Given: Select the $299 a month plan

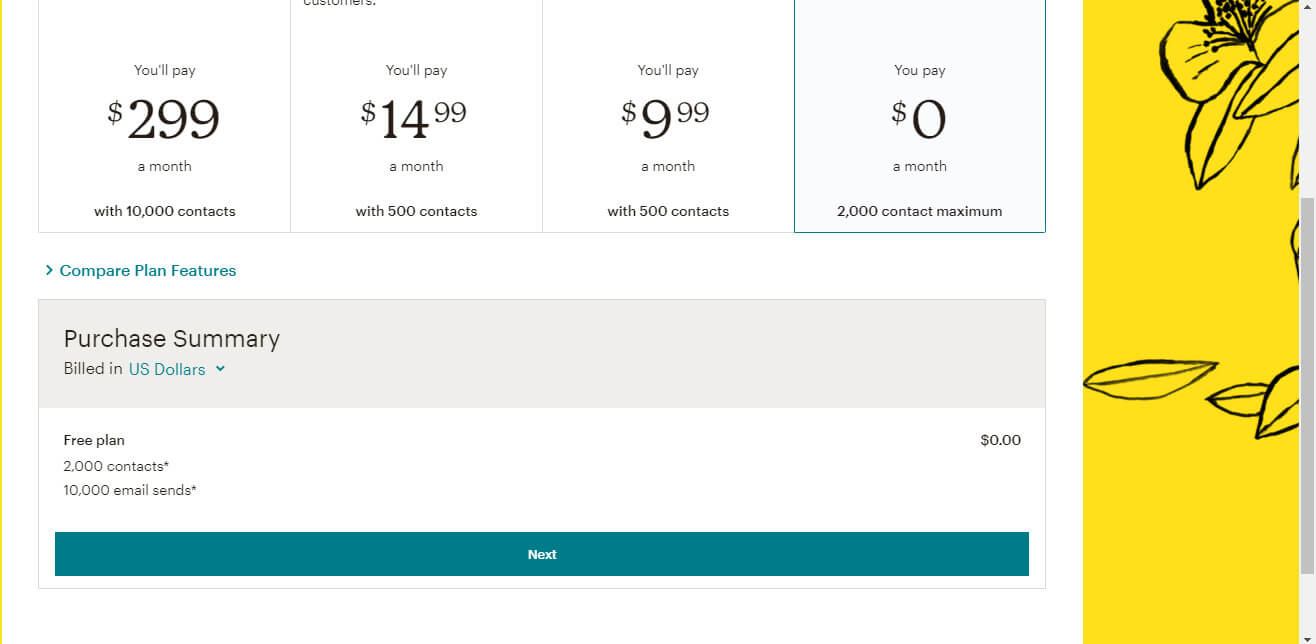Looking at the screenshot, I should pos(164,120).
